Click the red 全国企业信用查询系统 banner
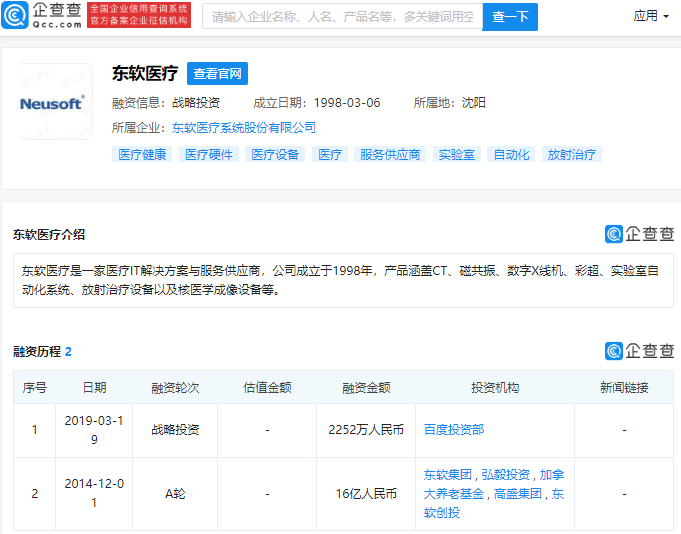This screenshot has height=534, width=681. tap(139, 15)
